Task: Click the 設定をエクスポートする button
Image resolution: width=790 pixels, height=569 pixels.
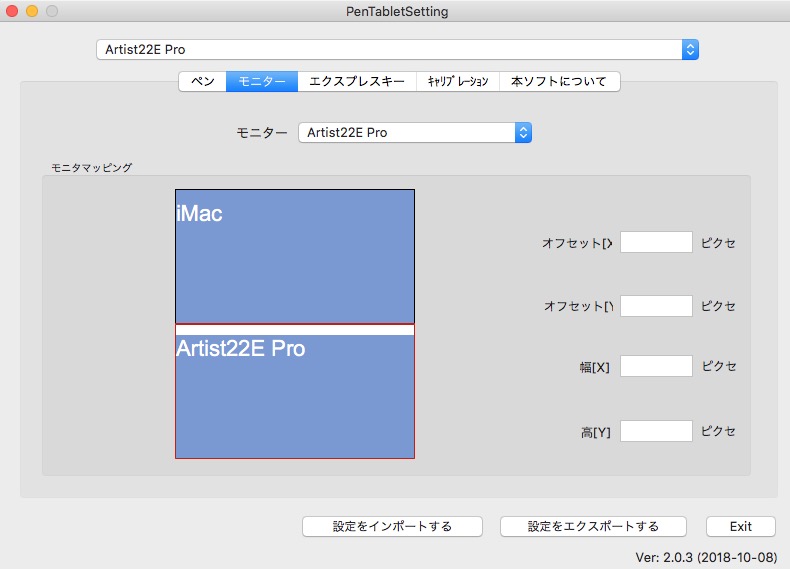Action: [593, 526]
